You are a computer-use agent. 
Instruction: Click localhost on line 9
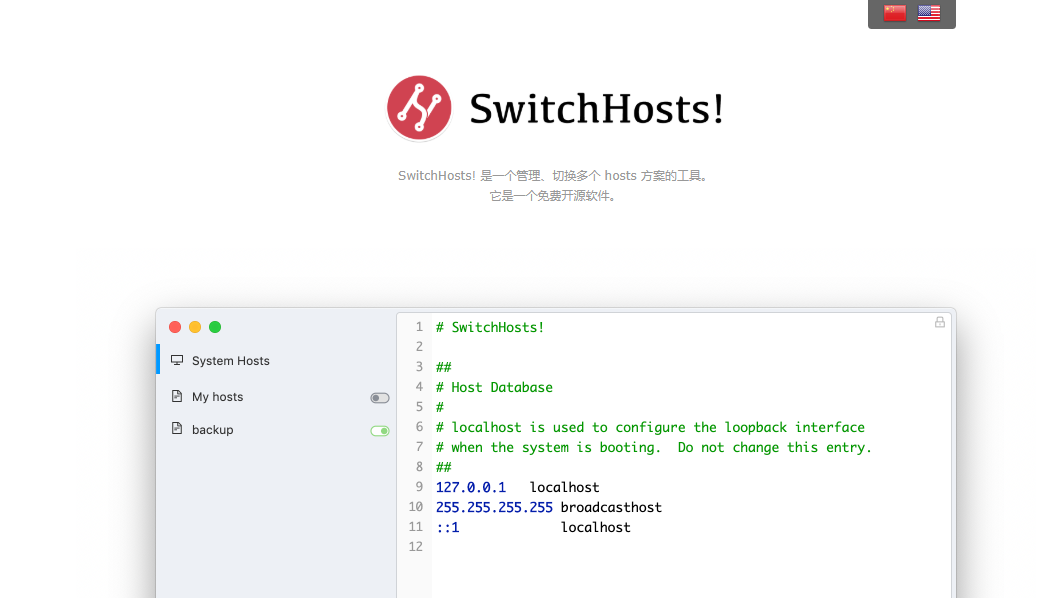coord(565,487)
